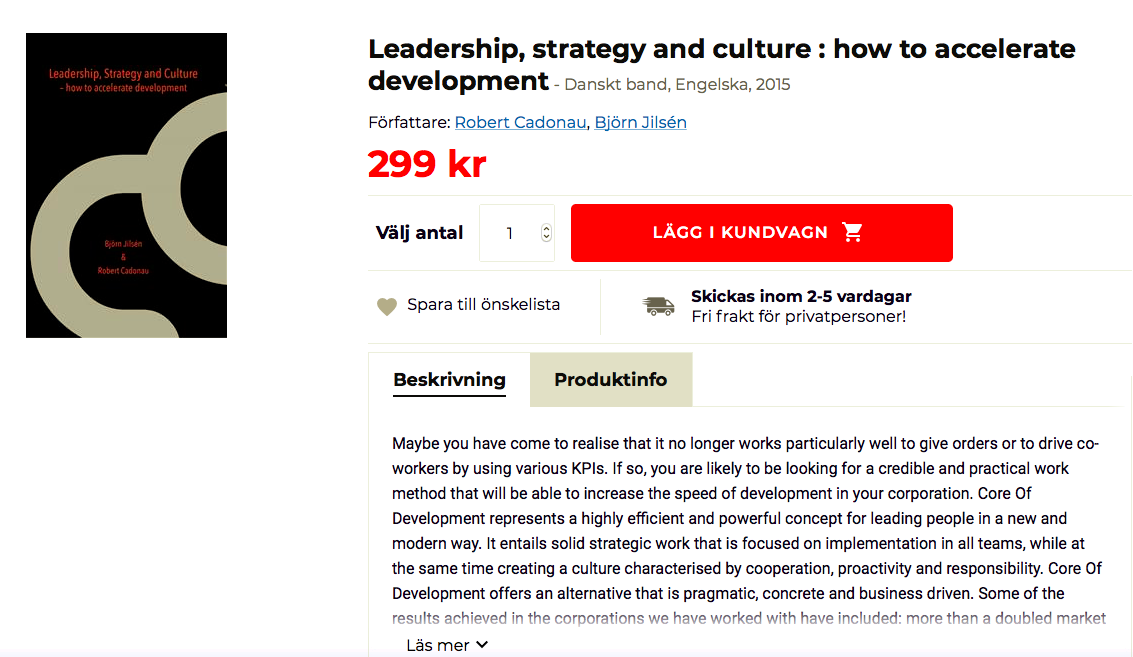Open author page for Björn Jilsén
This screenshot has height=657, width=1133.
(640, 122)
